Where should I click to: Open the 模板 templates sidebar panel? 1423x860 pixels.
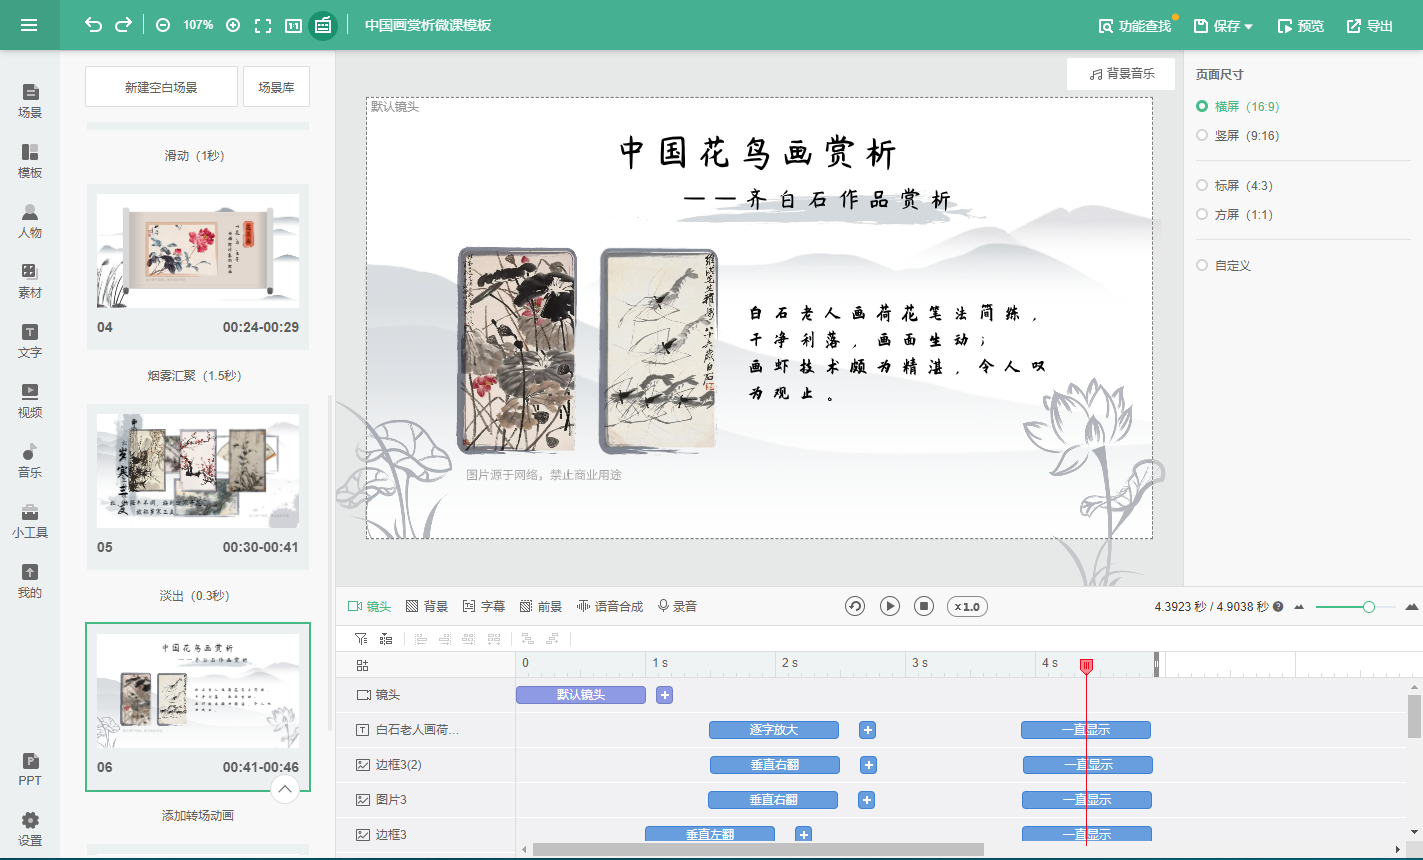(x=30, y=161)
